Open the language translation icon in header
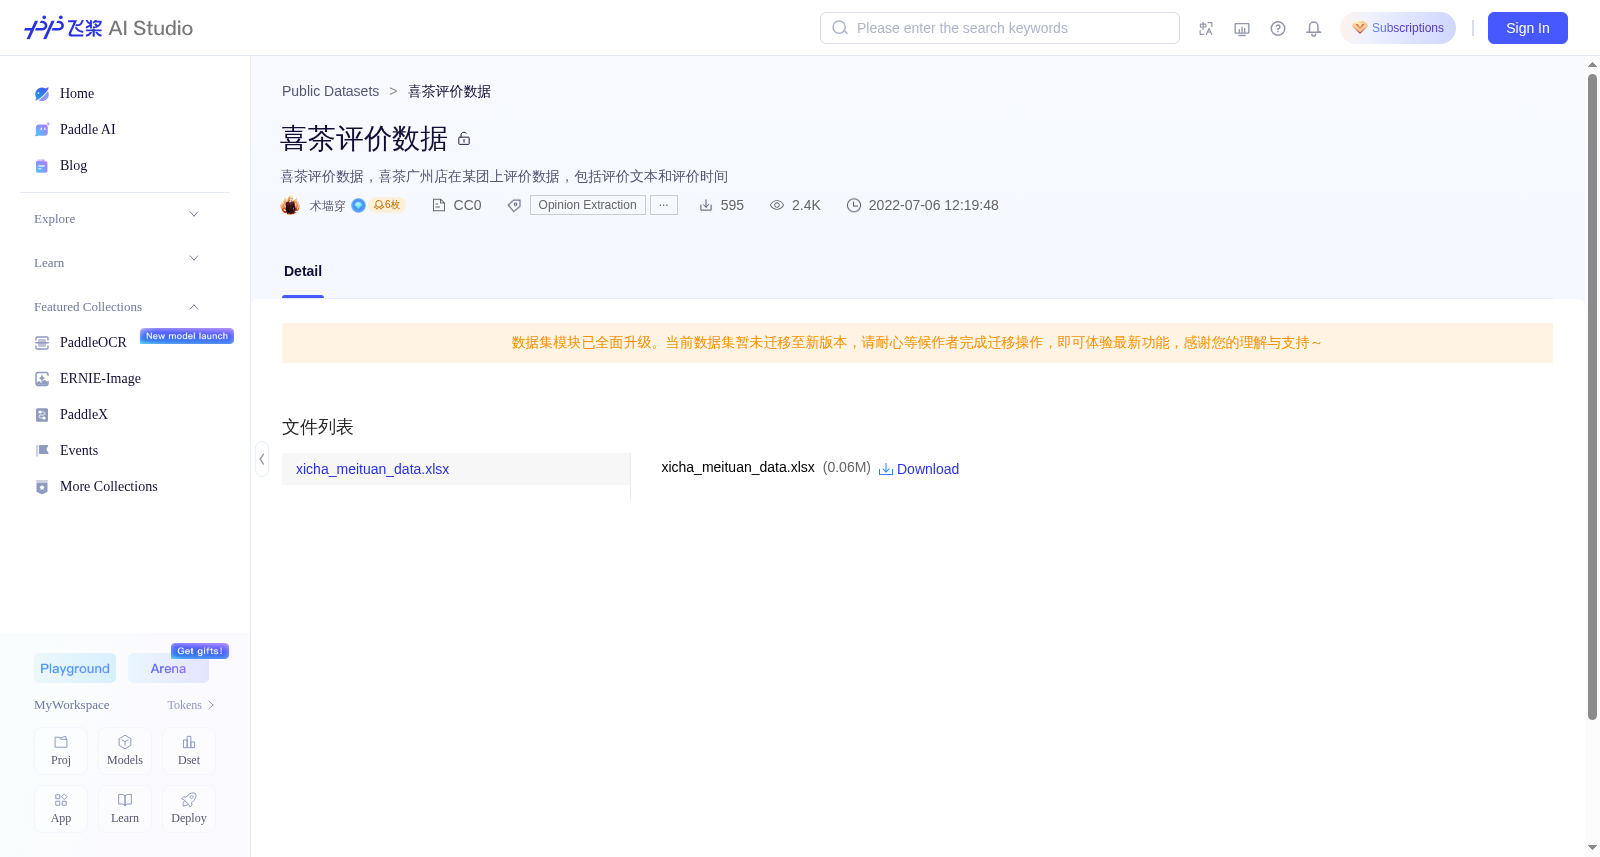Viewport: 1600px width, 857px height. [1206, 29]
